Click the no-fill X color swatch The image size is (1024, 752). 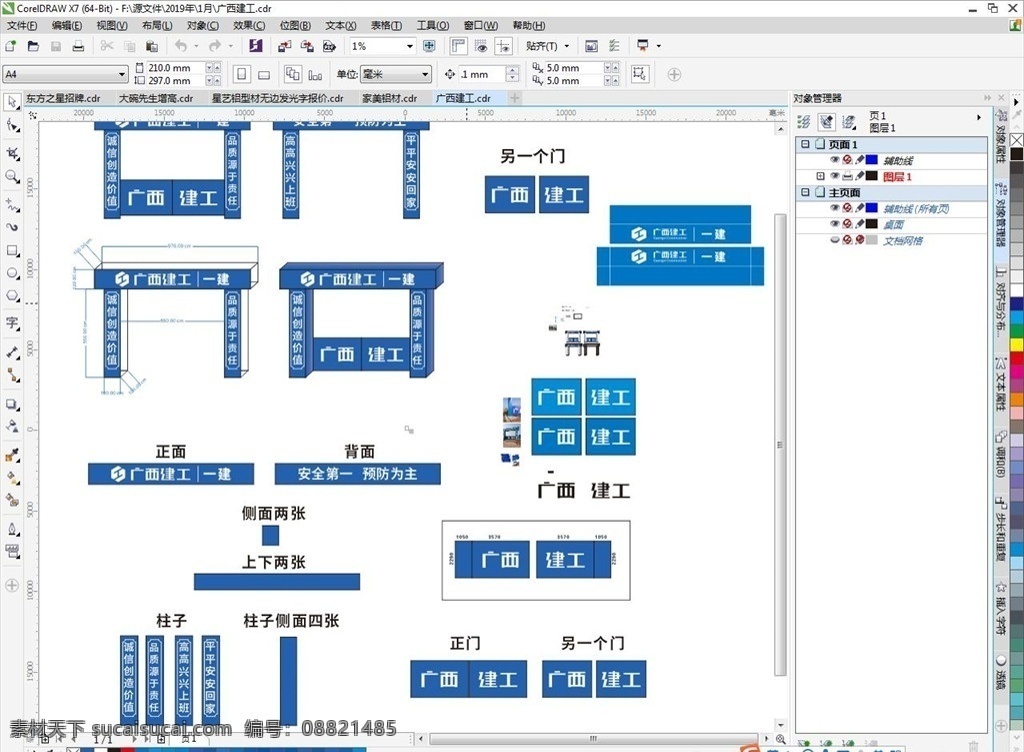(1017, 140)
